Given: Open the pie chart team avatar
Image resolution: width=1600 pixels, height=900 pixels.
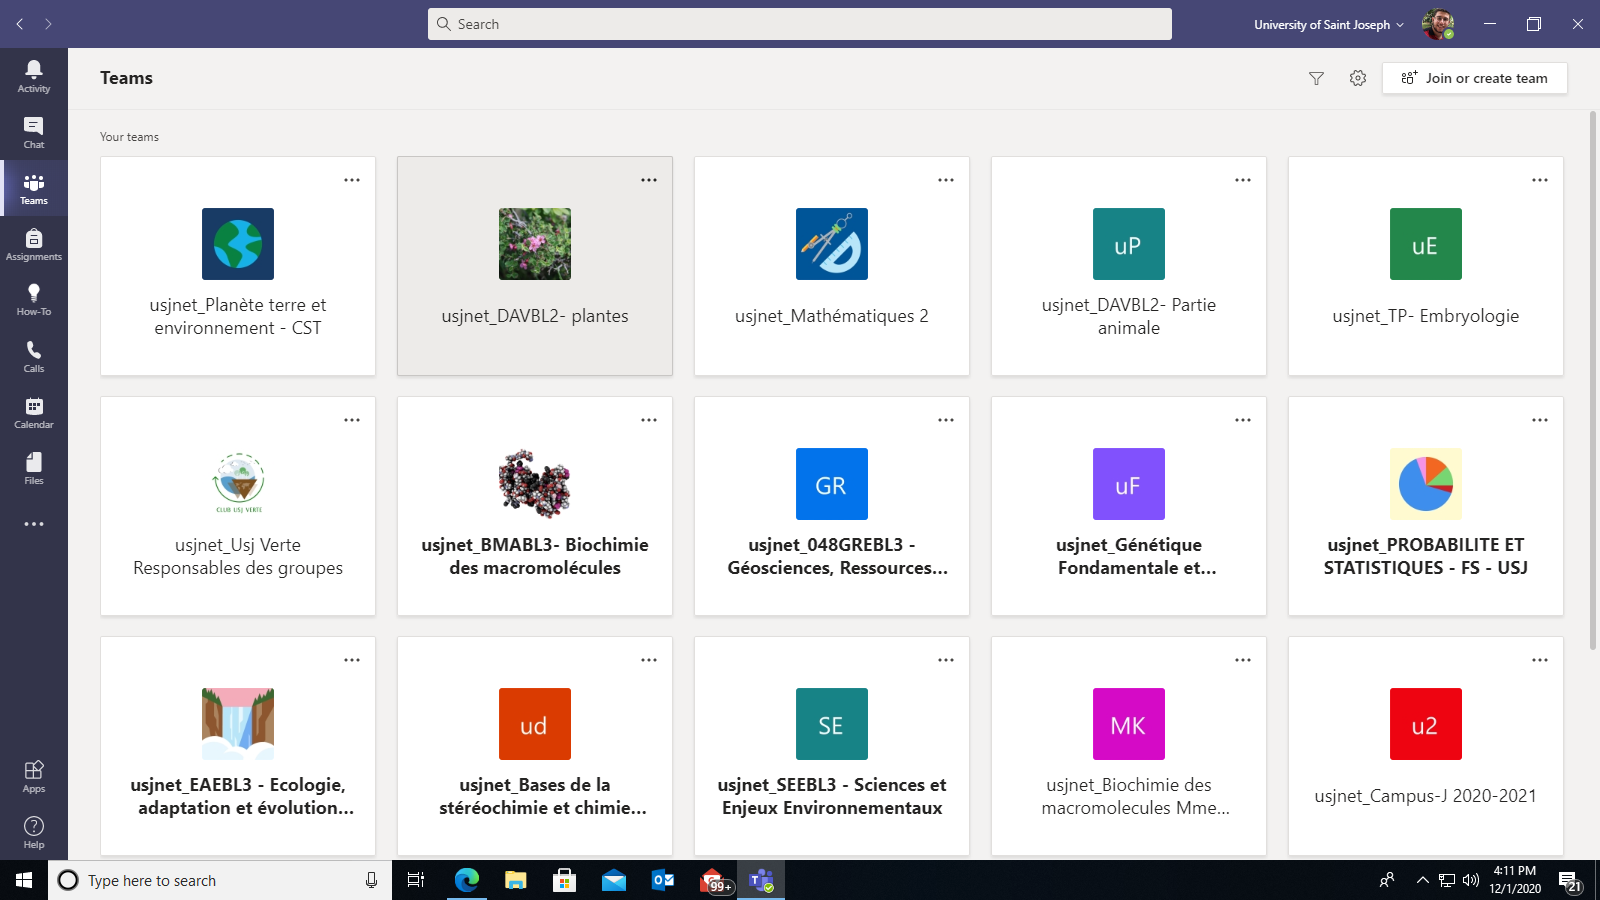Looking at the screenshot, I should [x=1426, y=484].
